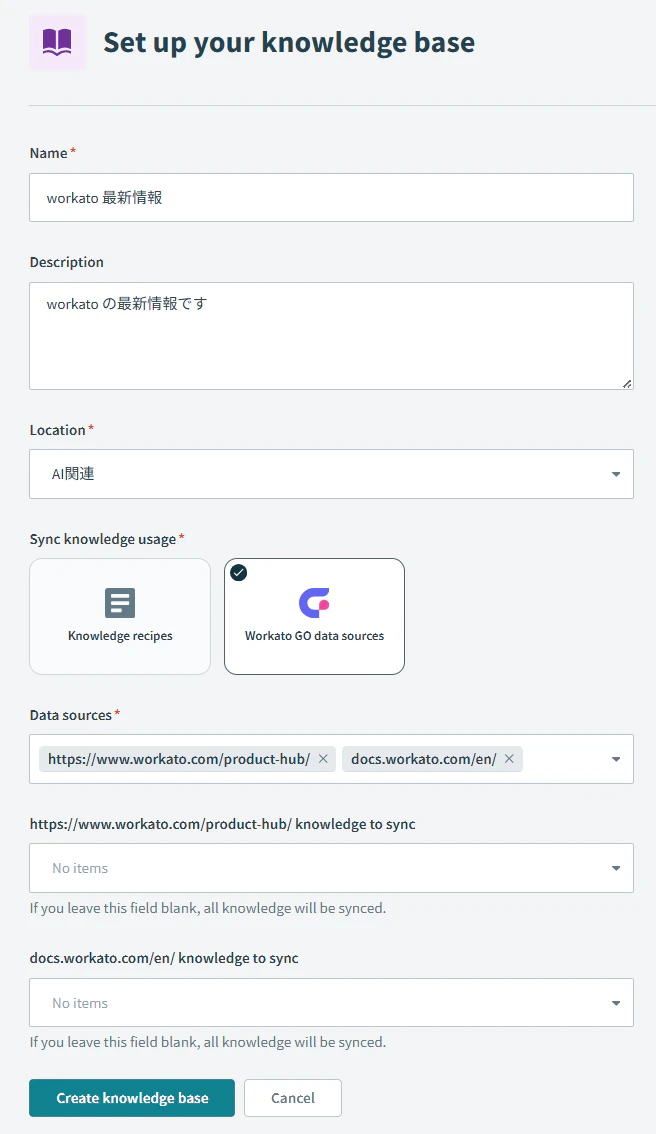Expand the Location dropdown

pyautogui.click(x=331, y=474)
